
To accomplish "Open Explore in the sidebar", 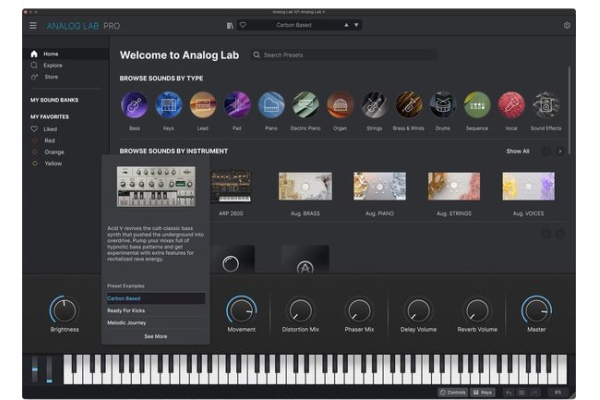I will [52, 65].
